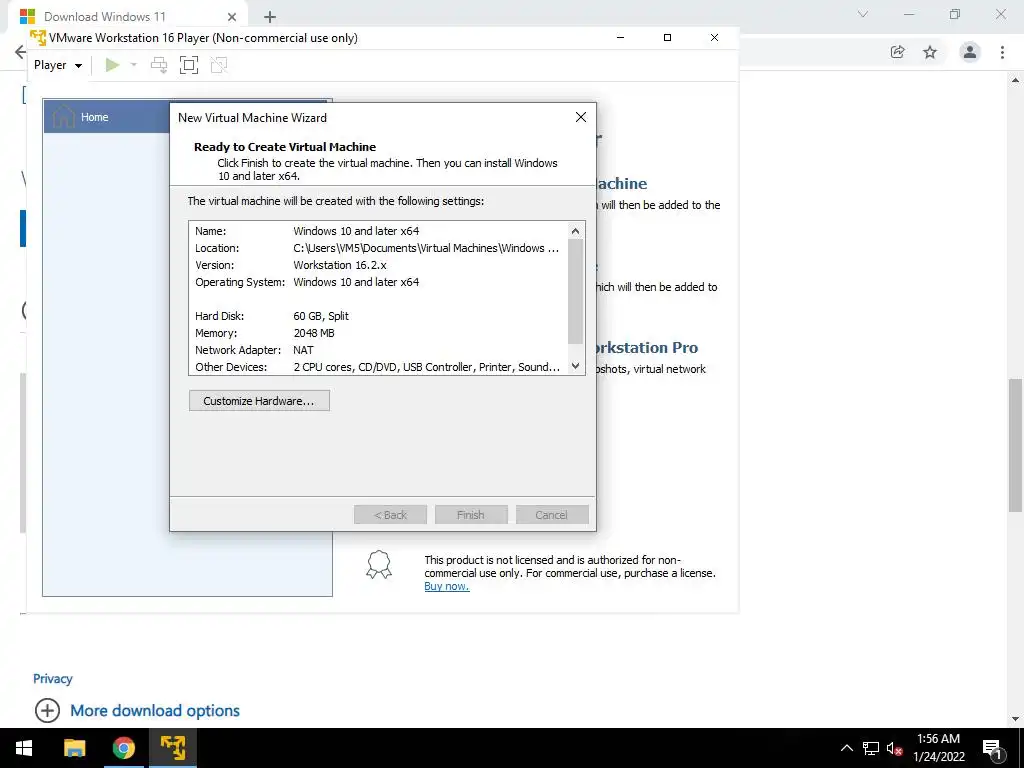The height and width of the screenshot is (768, 1024).
Task: Open a new browser tab
Action: pos(270,17)
